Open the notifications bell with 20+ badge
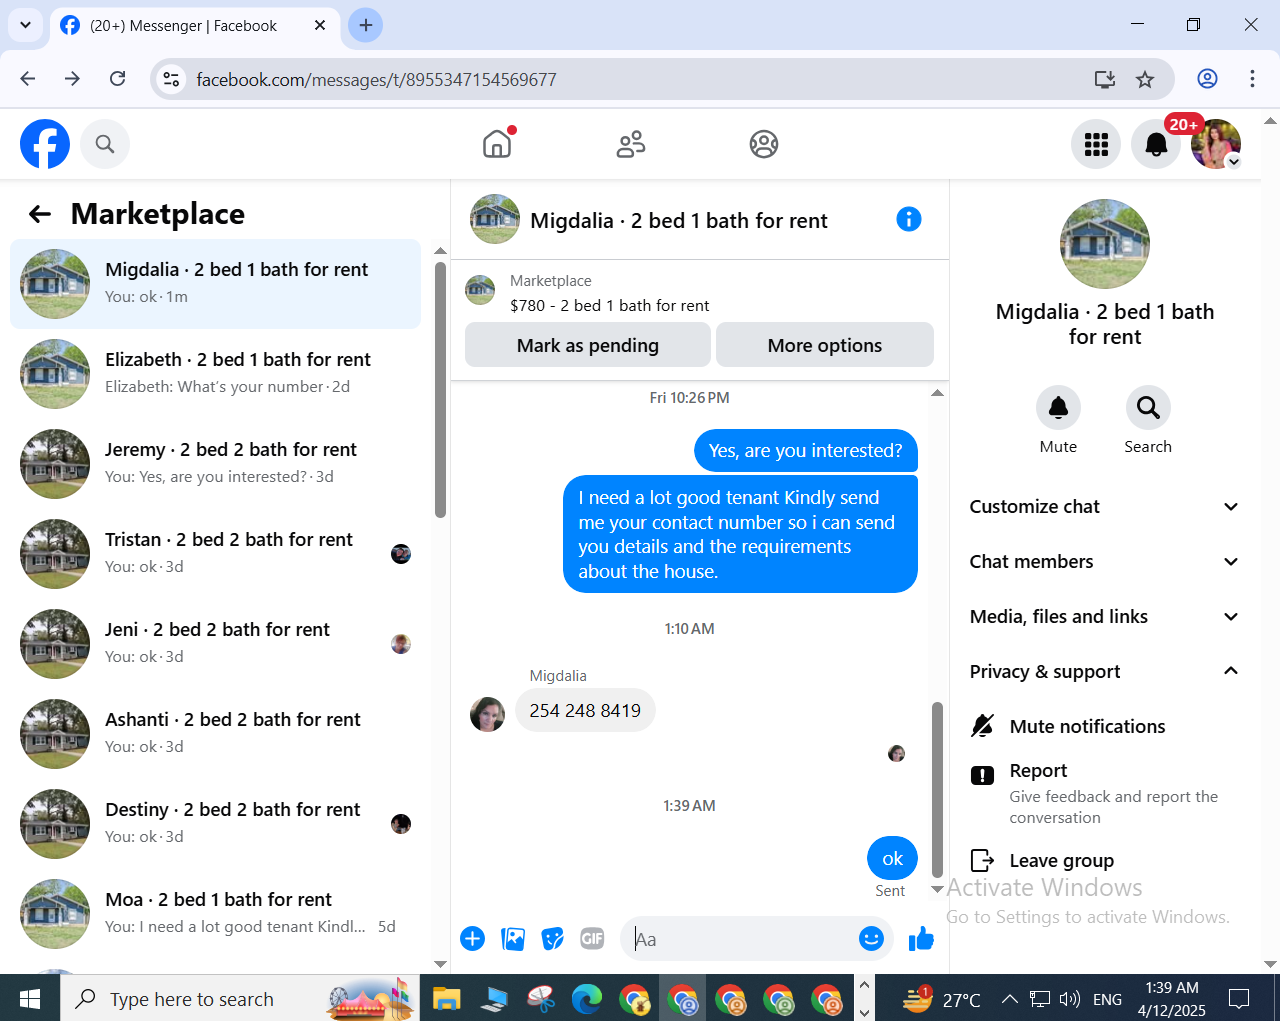This screenshot has width=1280, height=1021. (1156, 144)
